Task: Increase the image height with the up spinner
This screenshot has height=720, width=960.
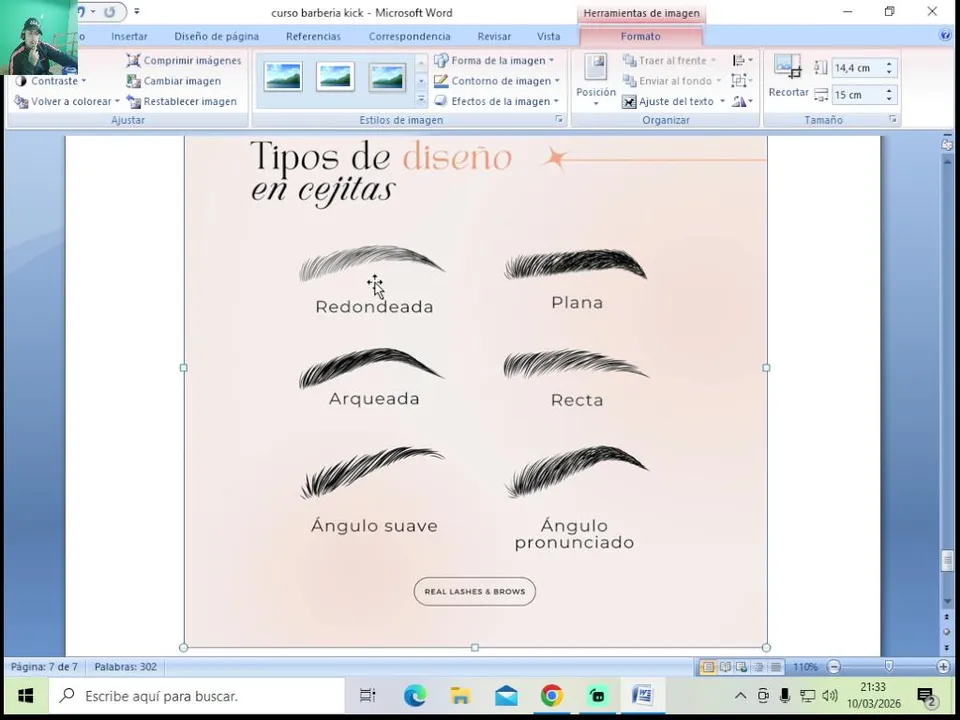Action: 889,64
